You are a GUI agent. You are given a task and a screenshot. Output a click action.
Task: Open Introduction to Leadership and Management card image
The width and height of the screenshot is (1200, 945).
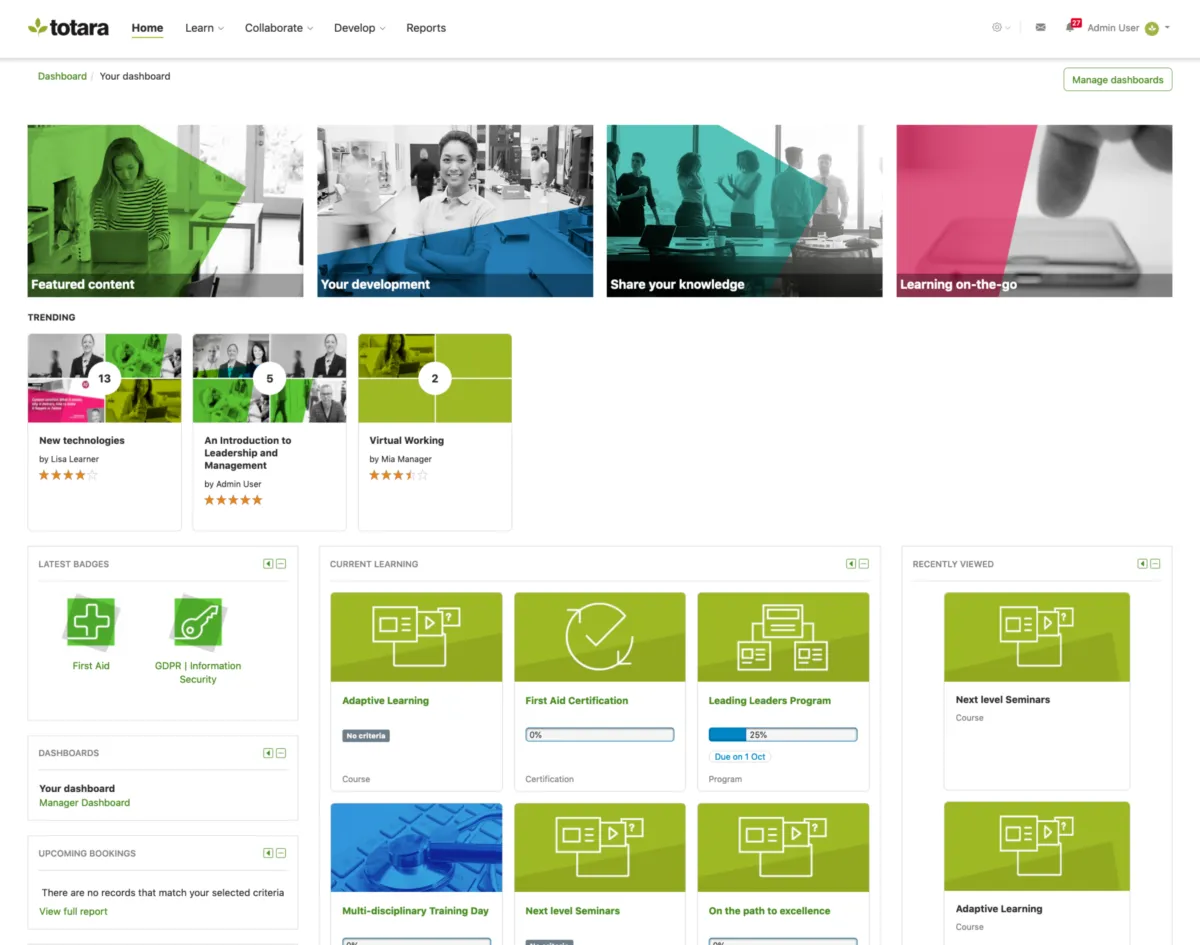tap(270, 379)
